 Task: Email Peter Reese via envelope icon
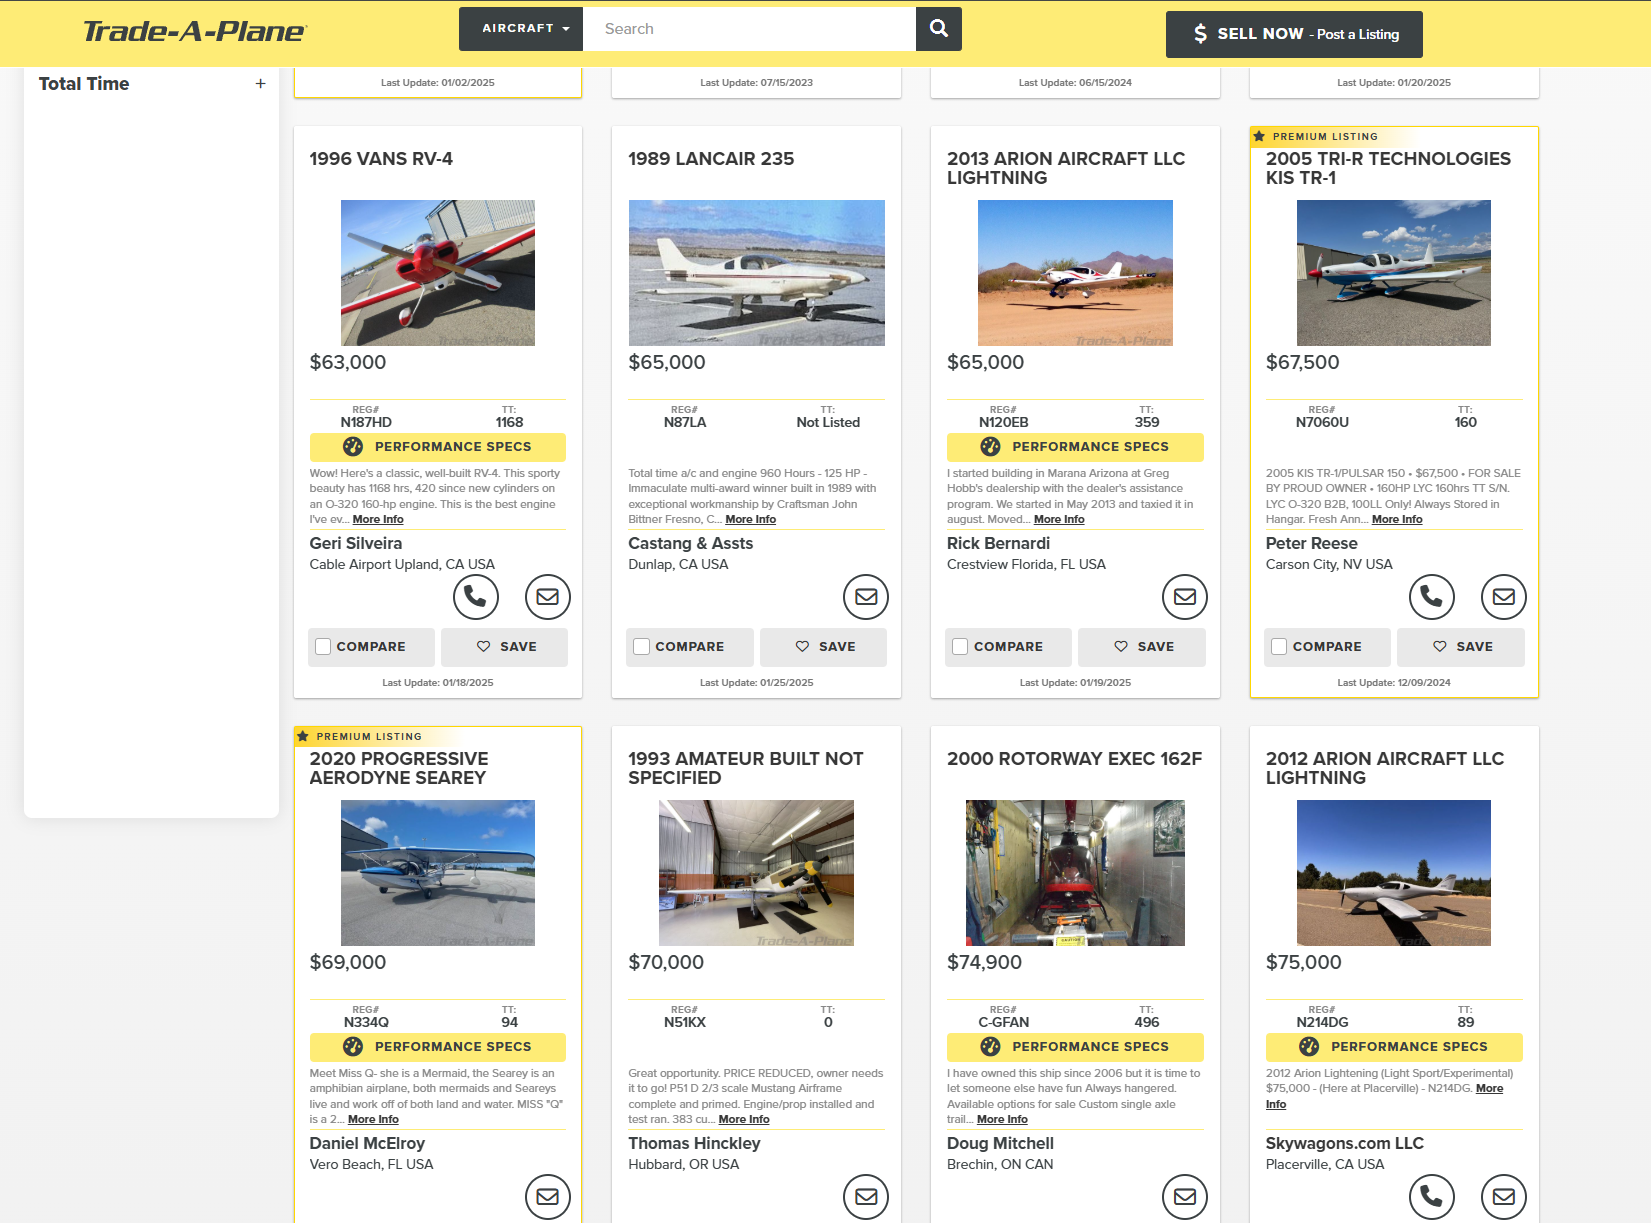click(1503, 597)
